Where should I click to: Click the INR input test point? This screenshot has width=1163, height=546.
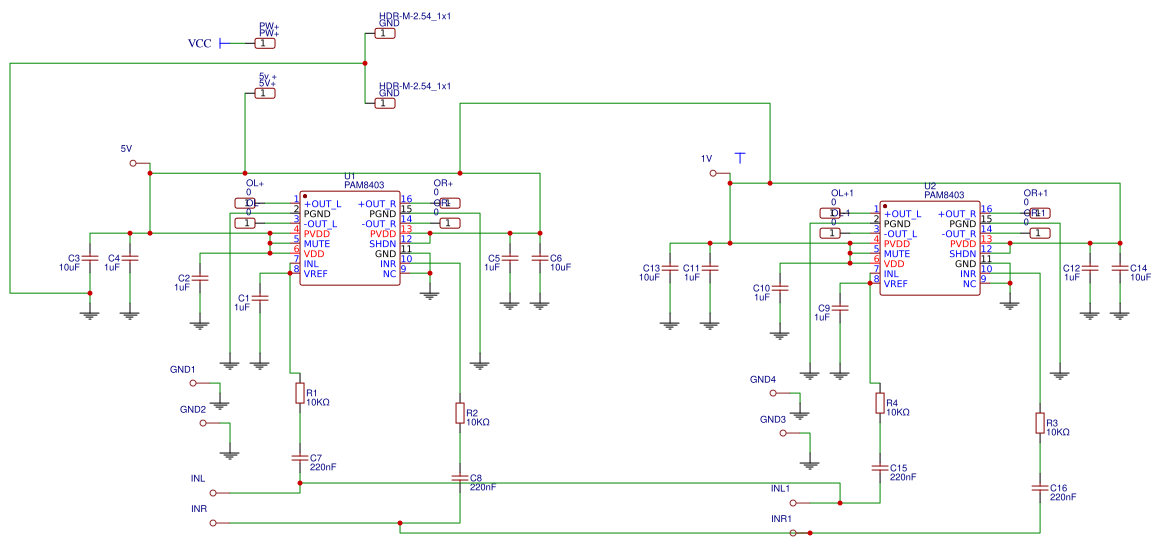214,523
